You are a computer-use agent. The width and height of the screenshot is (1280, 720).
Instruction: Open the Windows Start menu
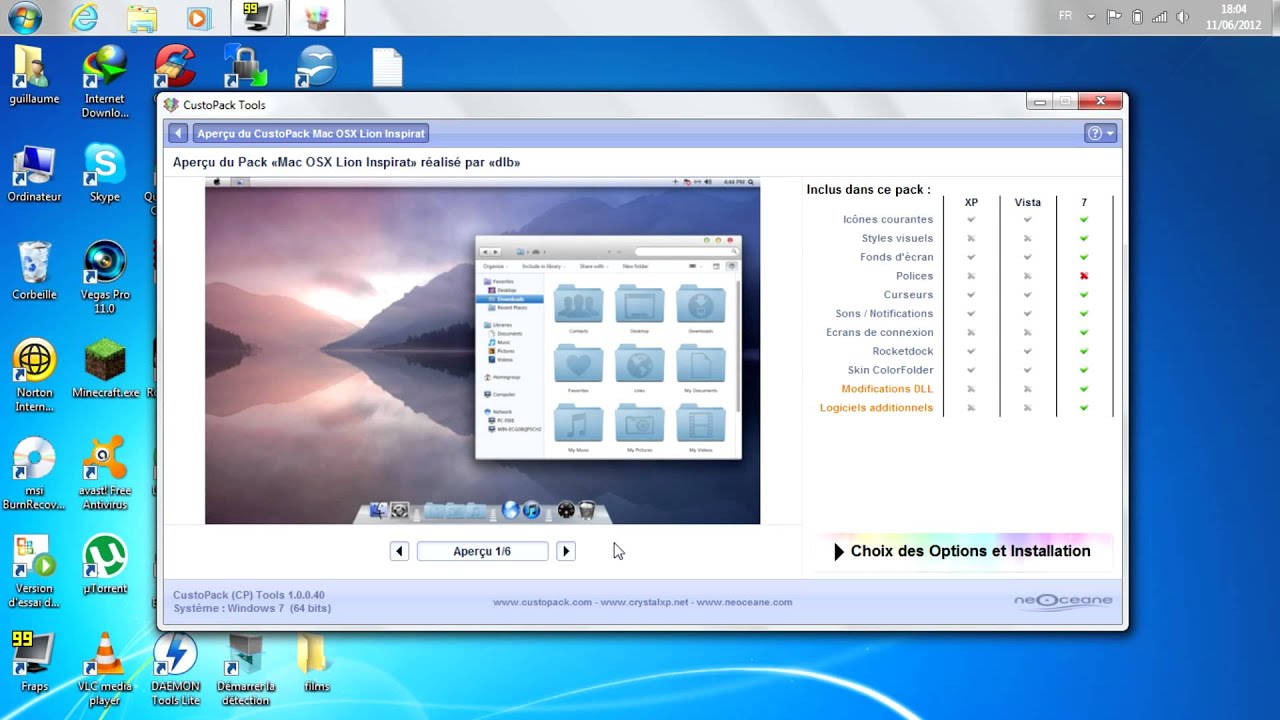25,17
